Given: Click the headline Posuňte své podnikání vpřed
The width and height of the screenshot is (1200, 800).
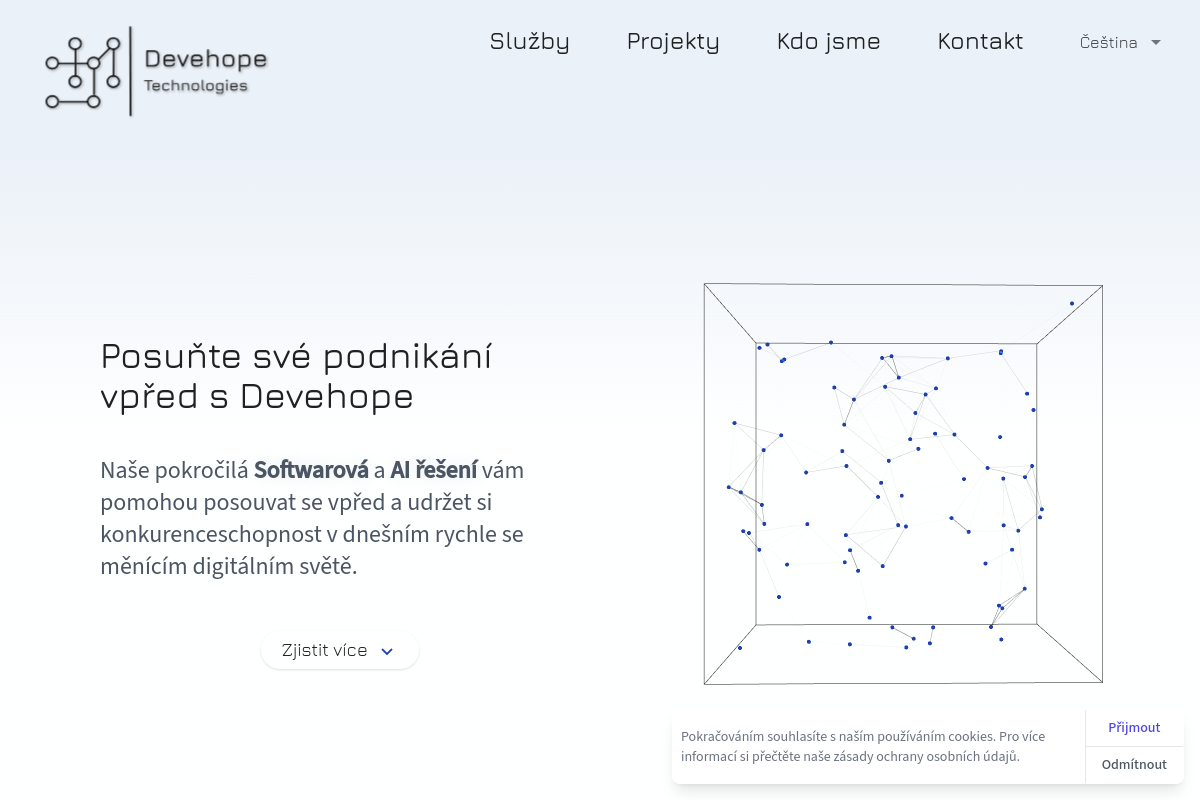Looking at the screenshot, I should [x=296, y=375].
